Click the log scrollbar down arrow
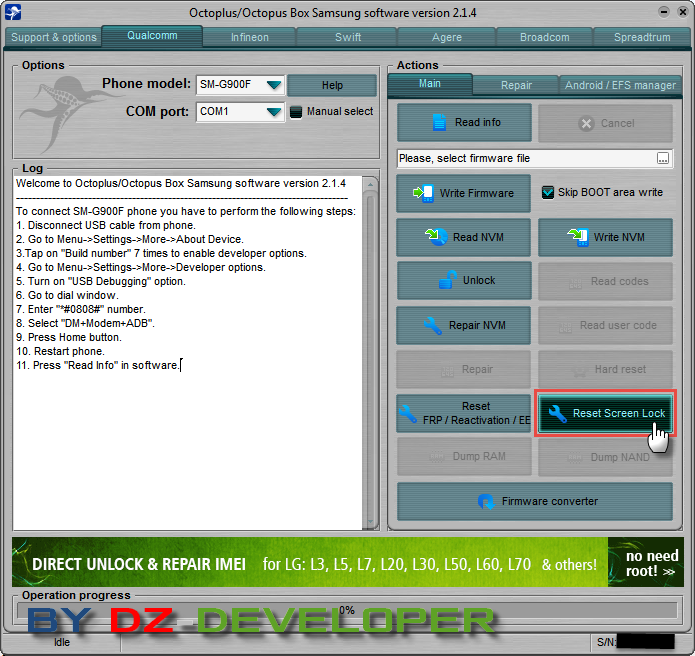 (x=370, y=522)
